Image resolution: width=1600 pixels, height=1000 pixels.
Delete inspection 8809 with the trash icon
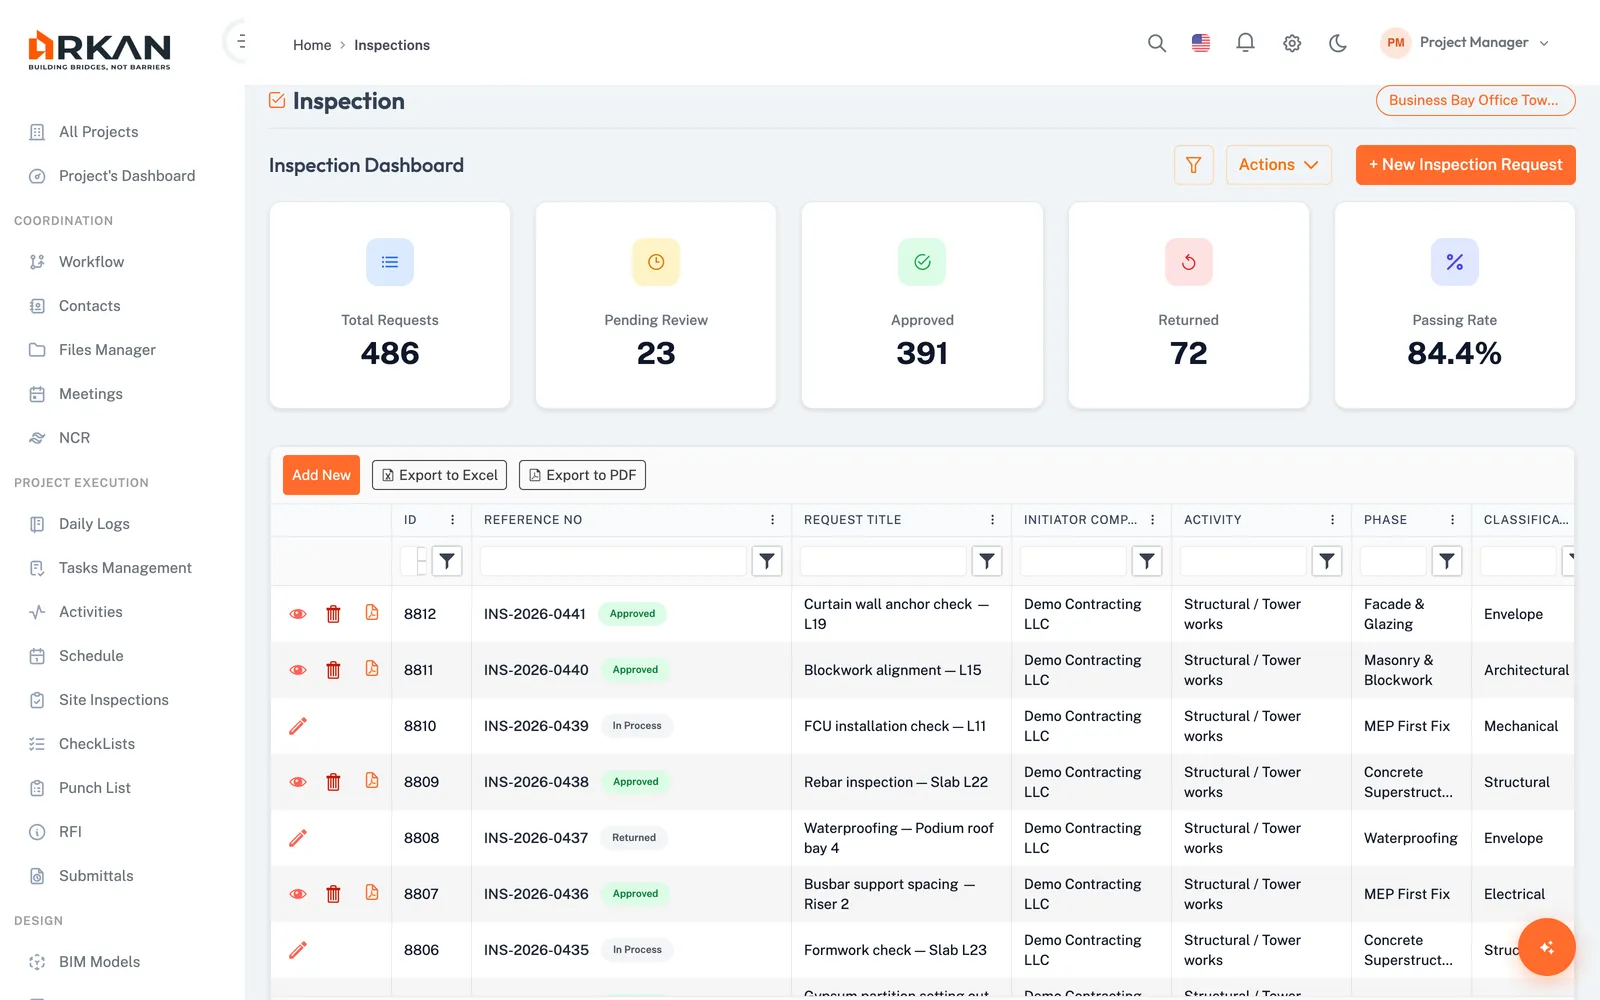tap(333, 782)
